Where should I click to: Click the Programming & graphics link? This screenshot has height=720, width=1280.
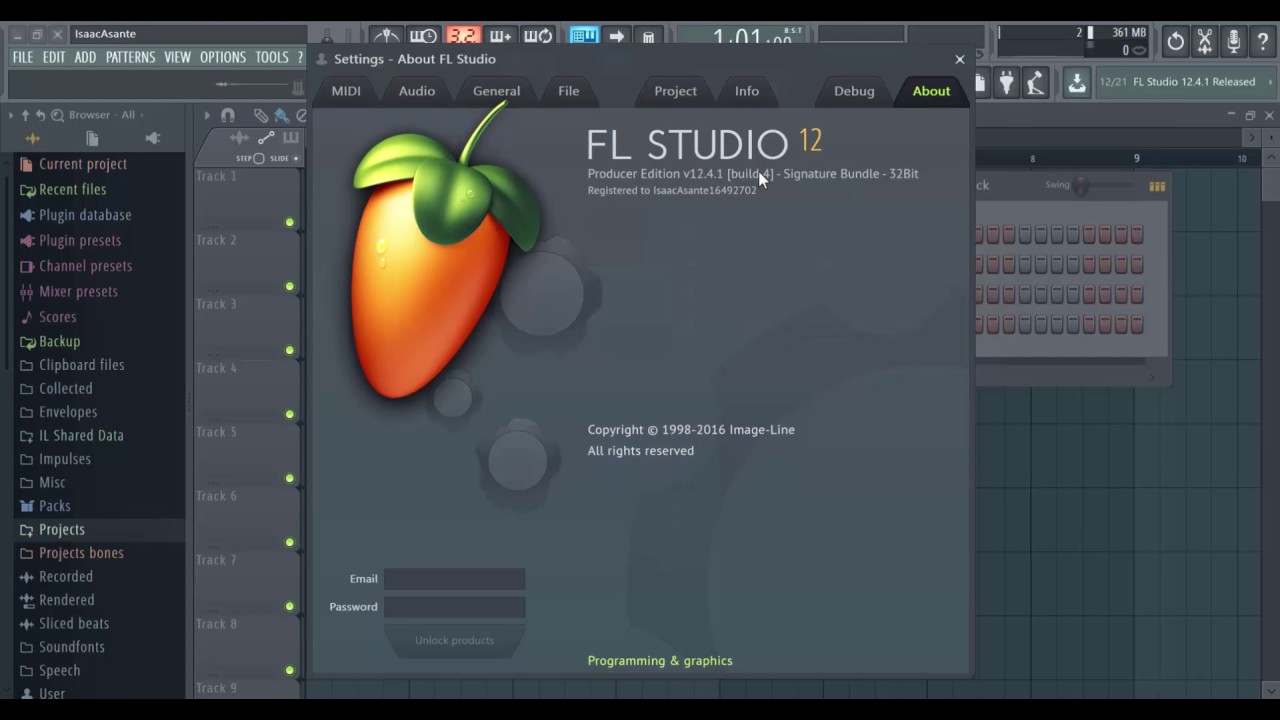tap(660, 661)
